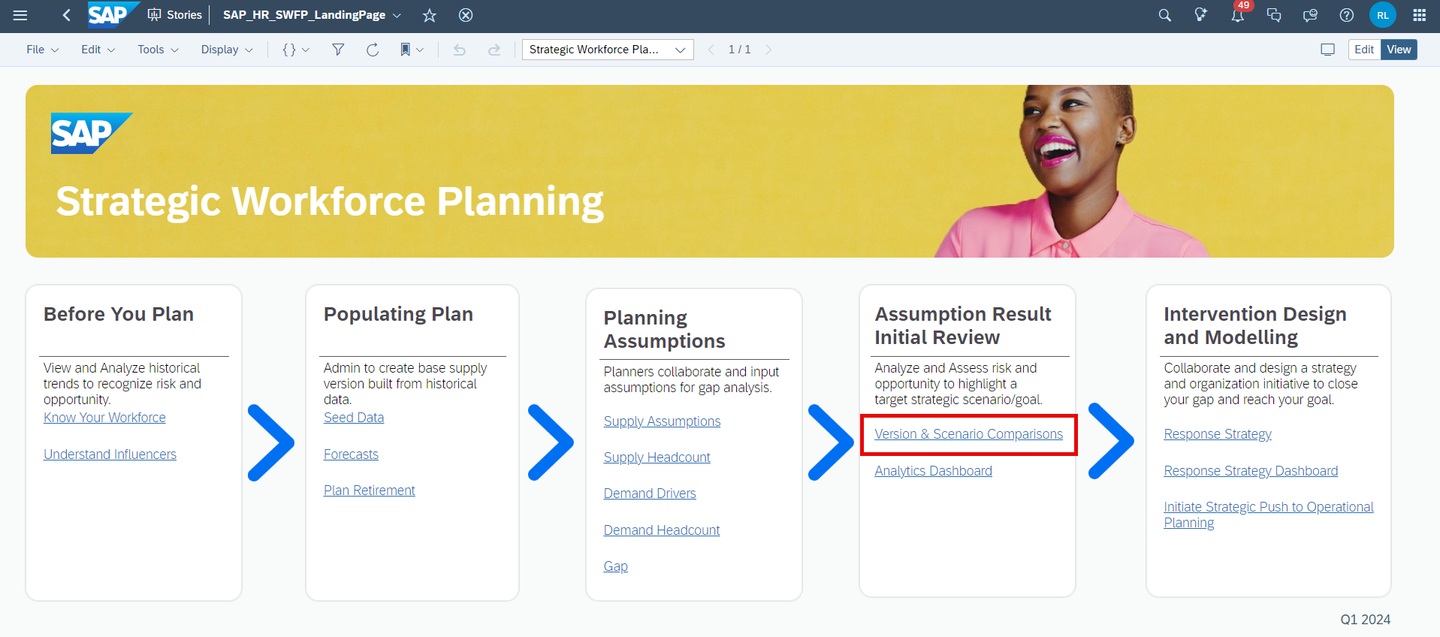Open the Gap link
Image resolution: width=1440 pixels, height=637 pixels.
616,566
